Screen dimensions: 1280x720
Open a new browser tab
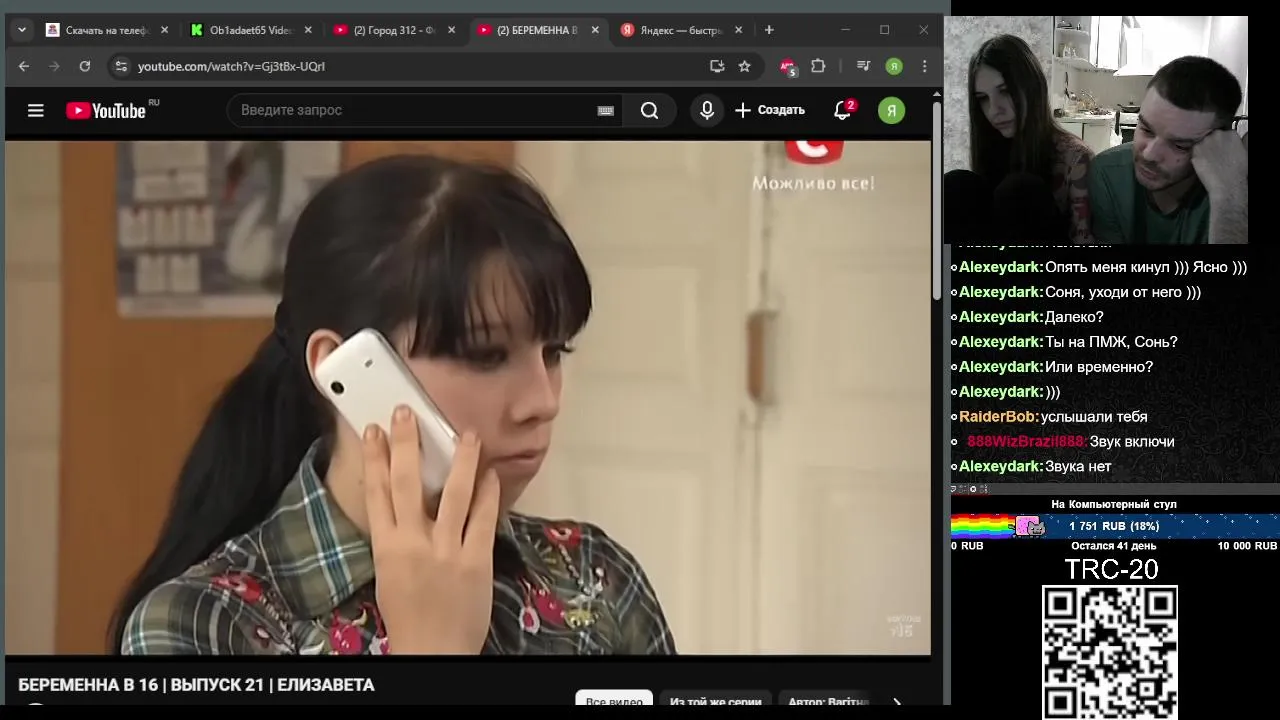click(x=769, y=30)
